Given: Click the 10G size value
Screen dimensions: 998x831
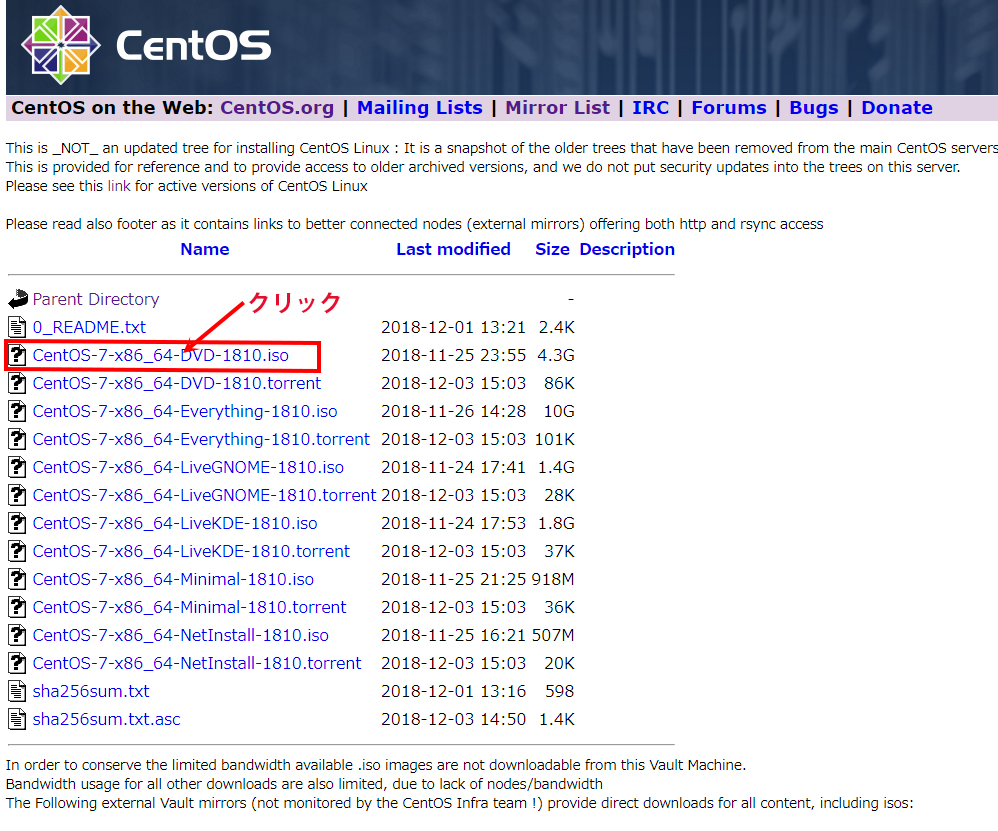Looking at the screenshot, I should [x=559, y=411].
